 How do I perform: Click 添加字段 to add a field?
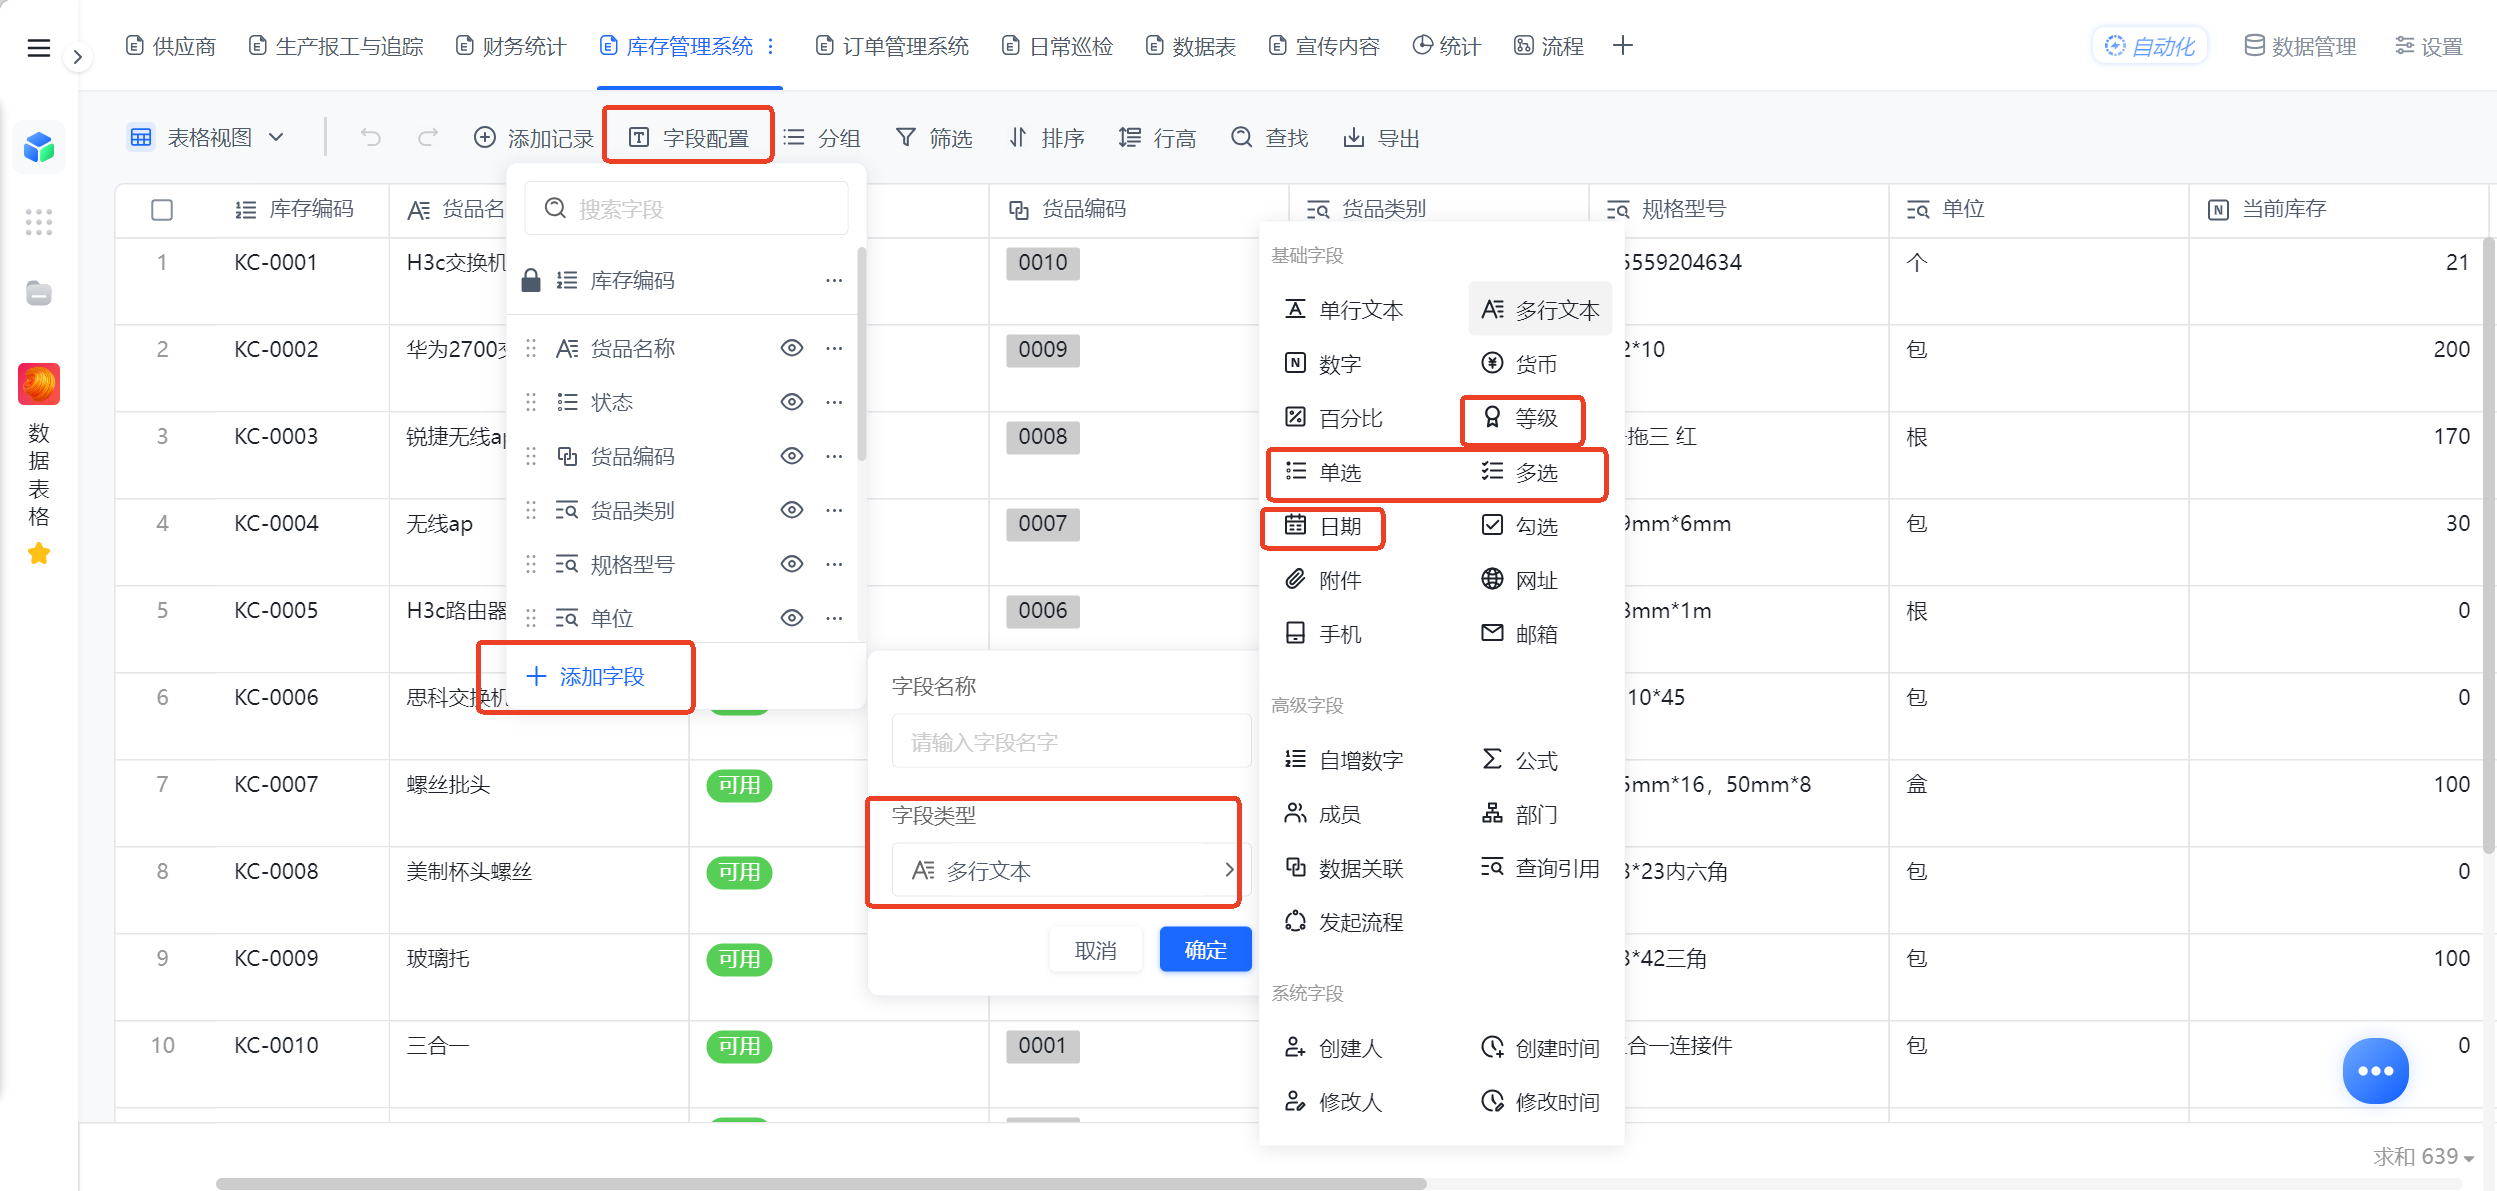pyautogui.click(x=586, y=677)
